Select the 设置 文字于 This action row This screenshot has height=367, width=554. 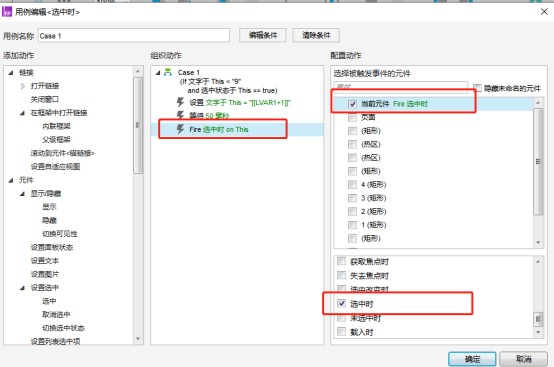tap(237, 102)
